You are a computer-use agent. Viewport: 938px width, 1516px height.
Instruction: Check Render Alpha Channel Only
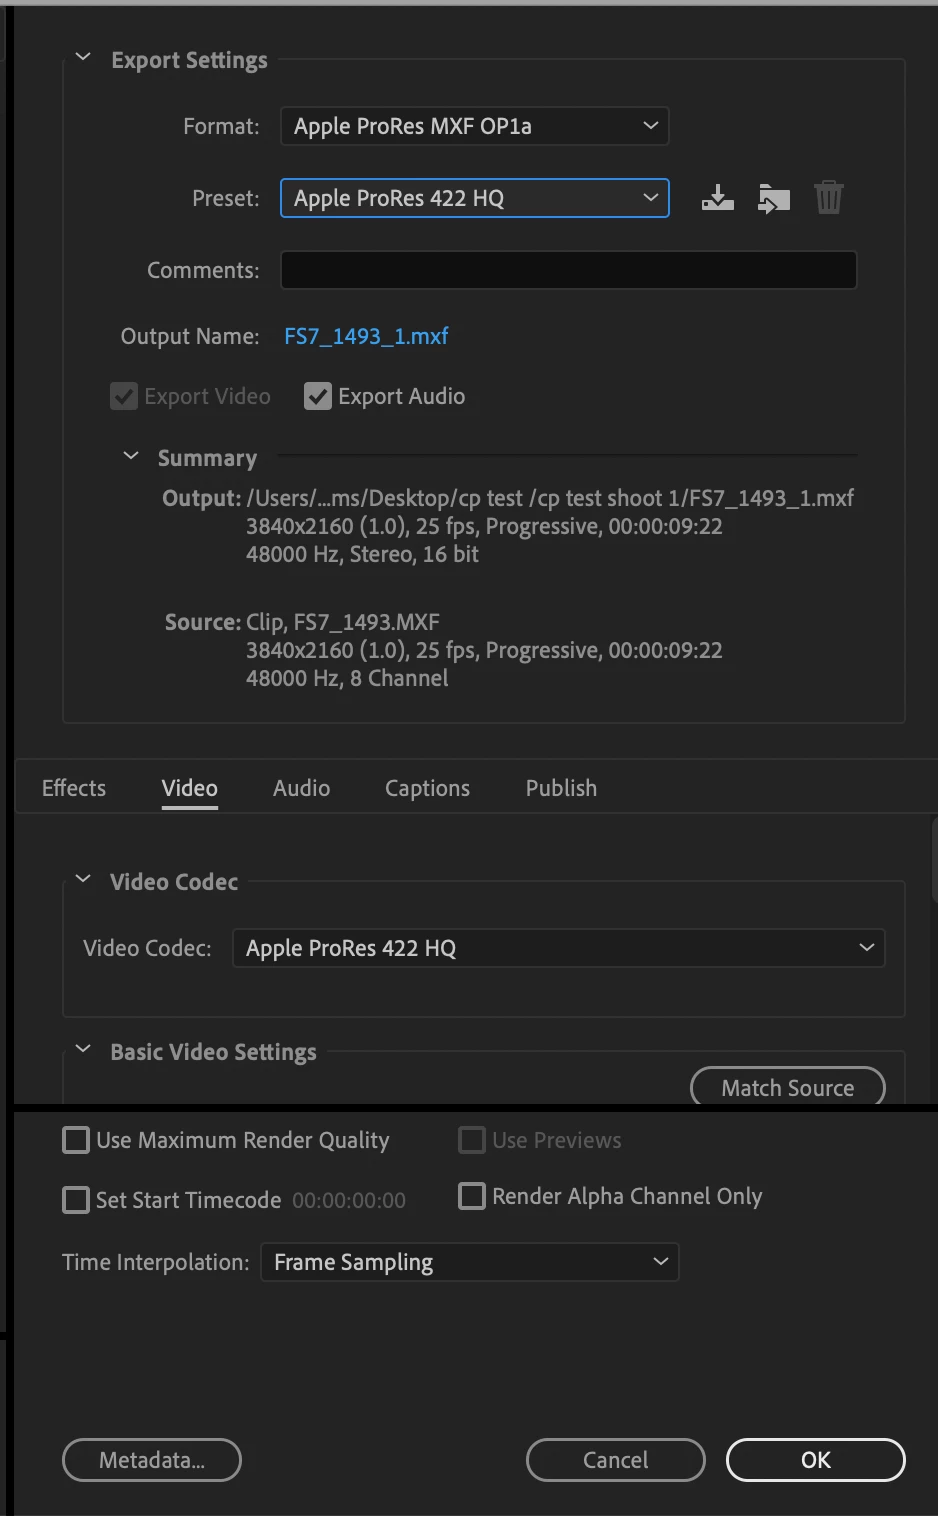point(472,1196)
